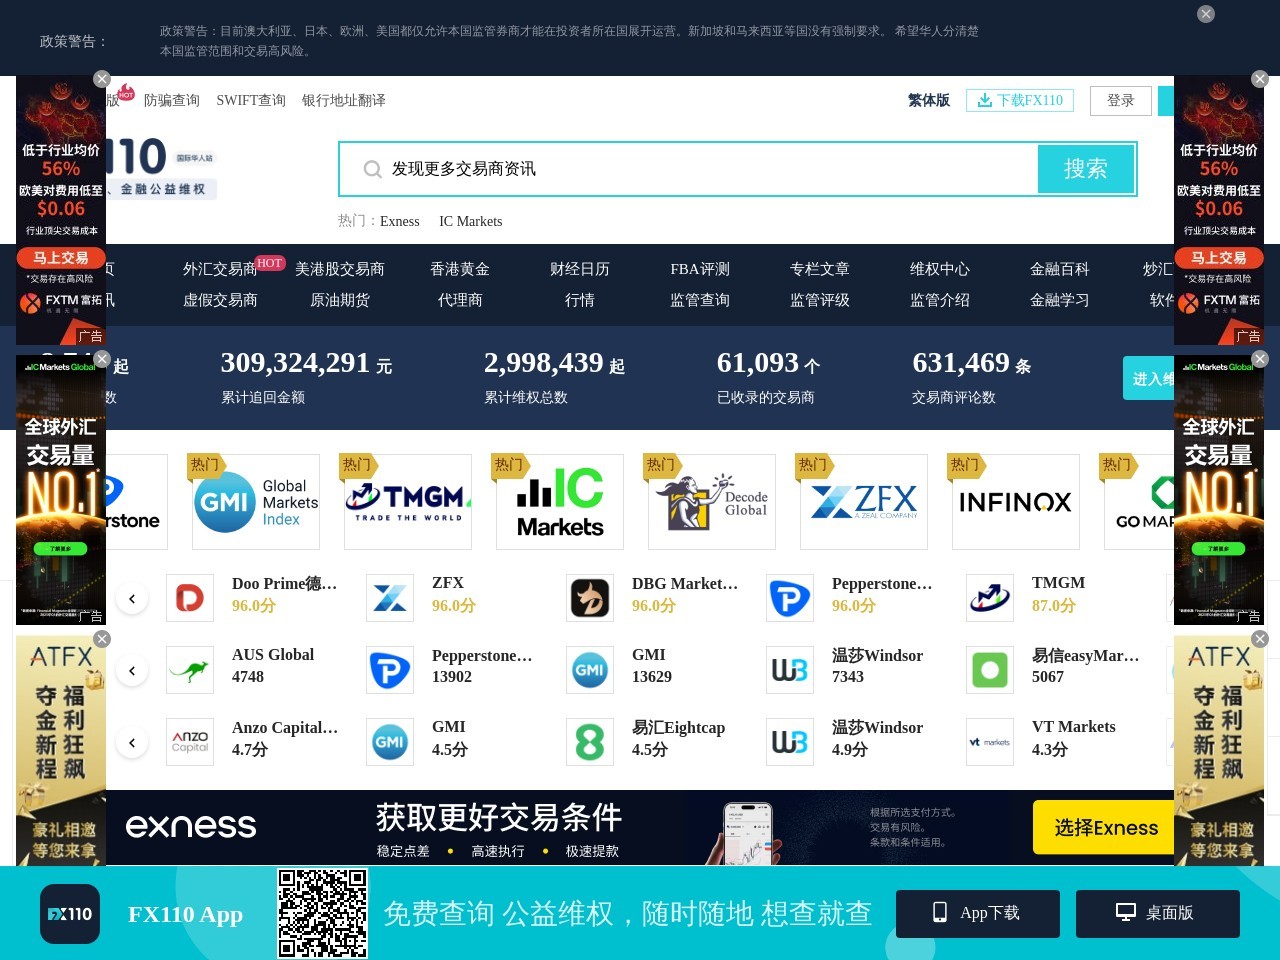Open the INFINOX broker logo card
Screen dimensions: 1280x960
pyautogui.click(x=1015, y=501)
